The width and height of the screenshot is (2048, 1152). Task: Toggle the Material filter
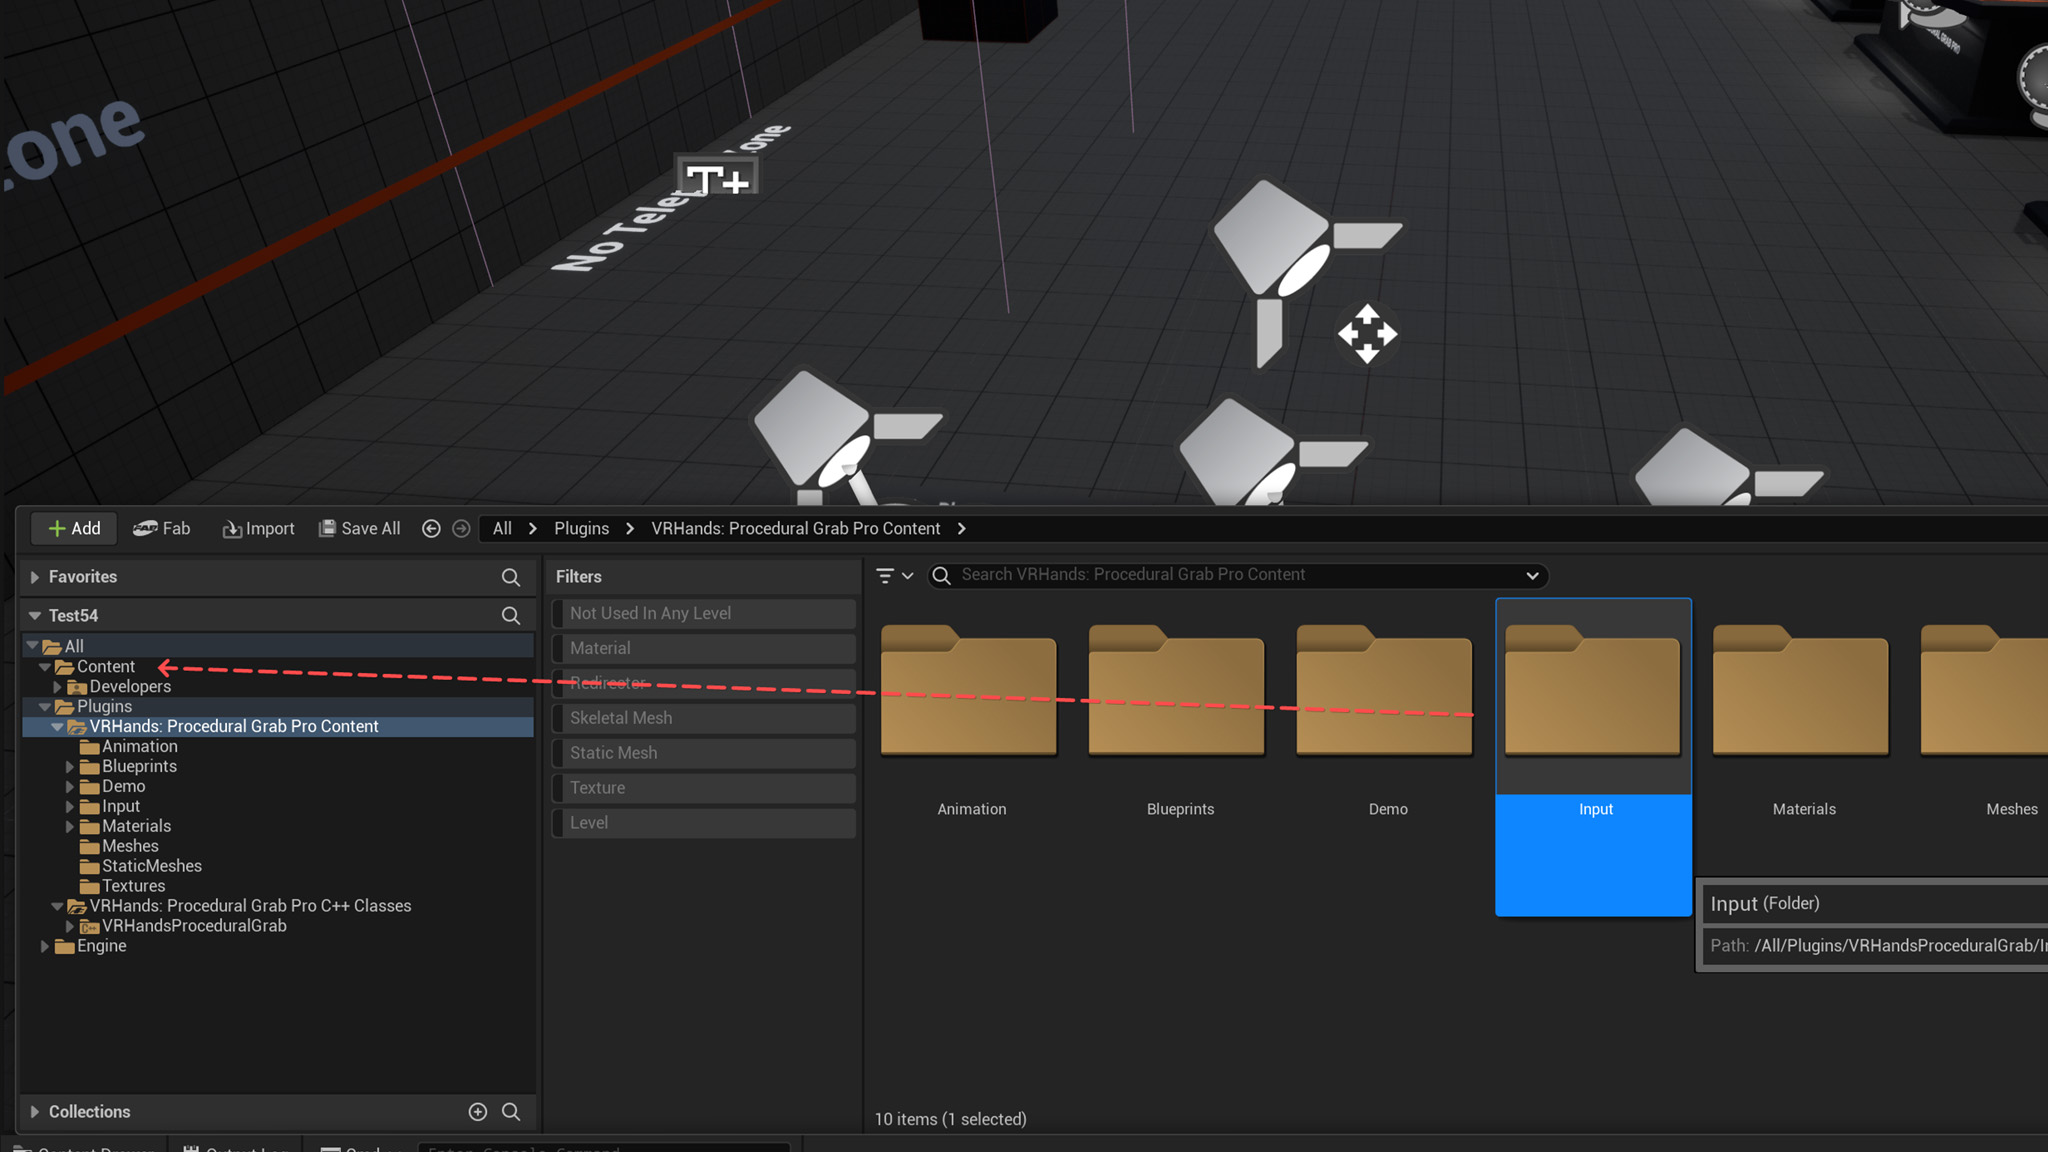pyautogui.click(x=705, y=648)
